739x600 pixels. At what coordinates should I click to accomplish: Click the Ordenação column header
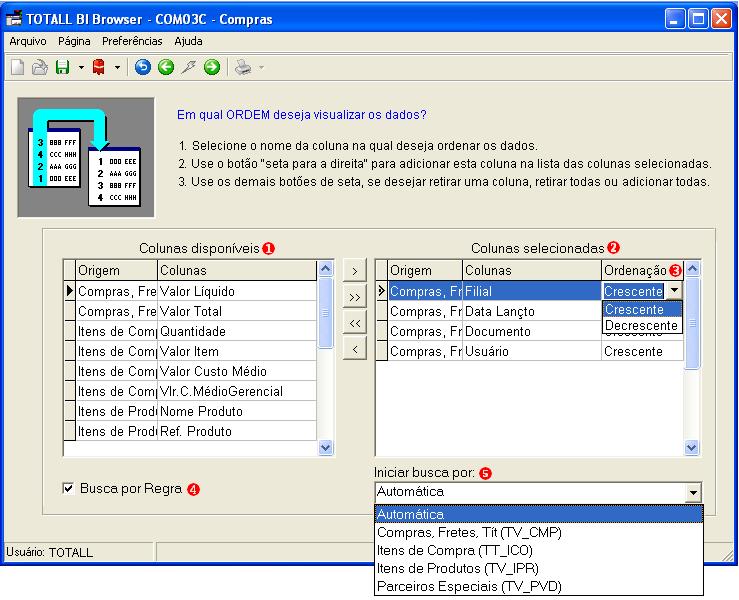click(642, 271)
